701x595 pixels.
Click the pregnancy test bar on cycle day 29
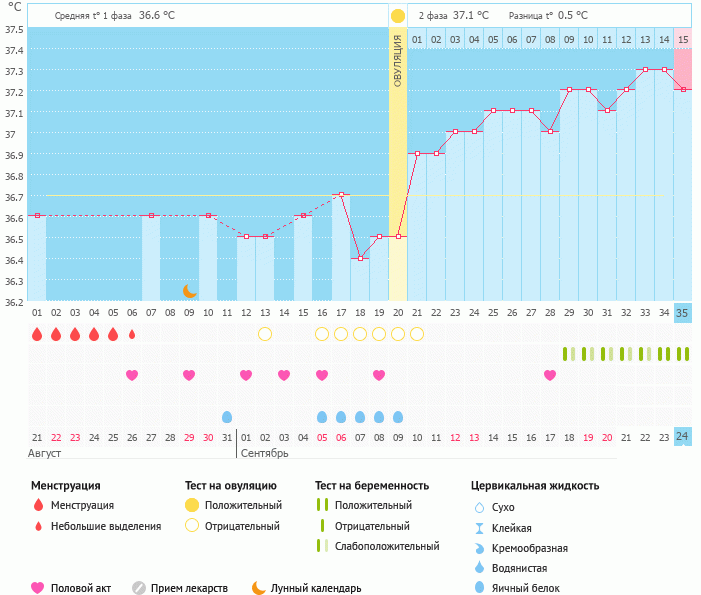click(569, 354)
